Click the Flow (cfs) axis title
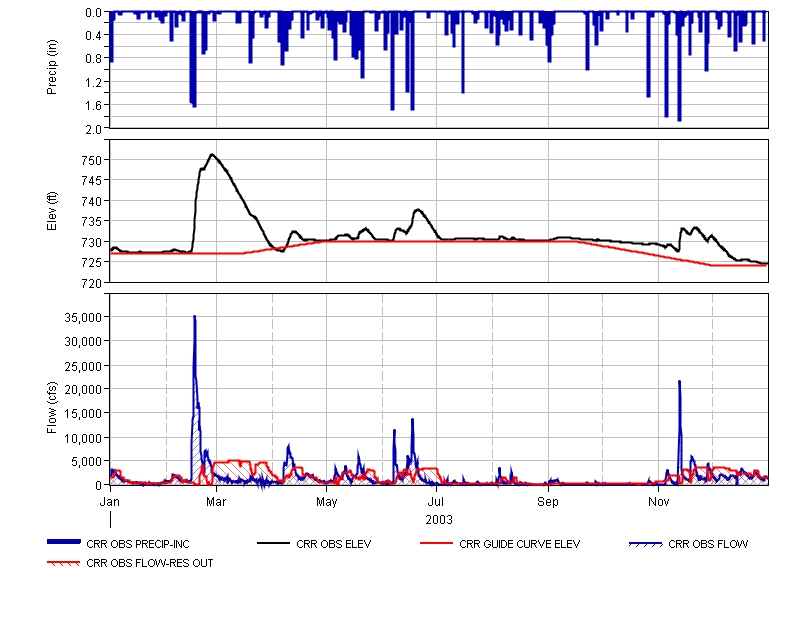 click(52, 408)
